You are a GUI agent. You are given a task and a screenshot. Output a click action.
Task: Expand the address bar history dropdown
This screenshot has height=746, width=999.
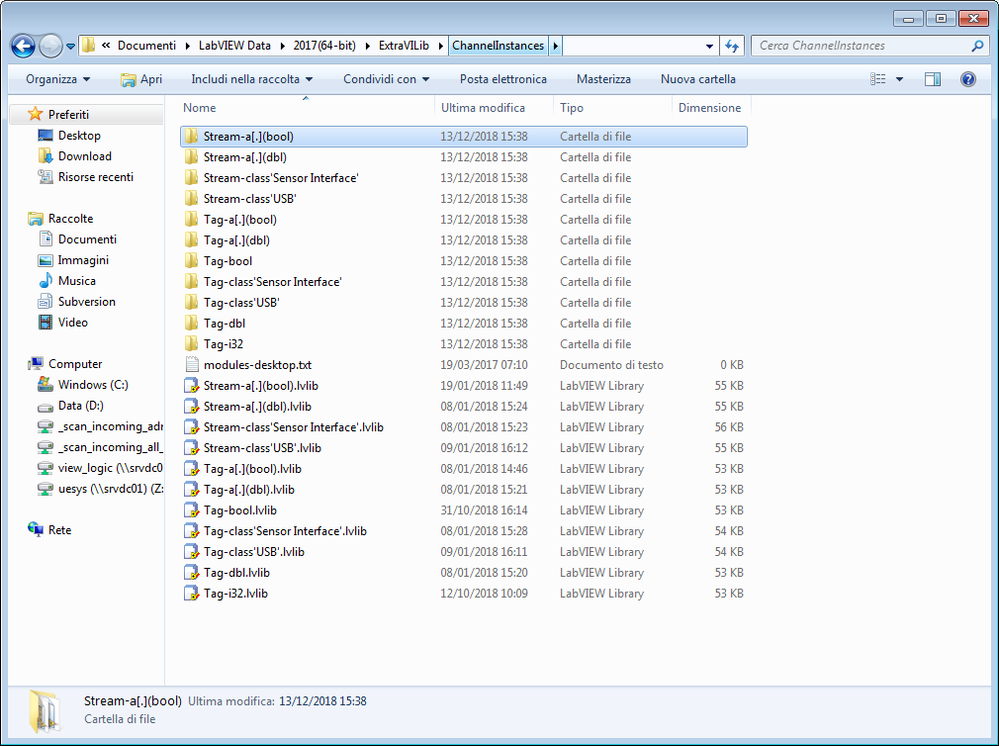pyautogui.click(x=709, y=46)
